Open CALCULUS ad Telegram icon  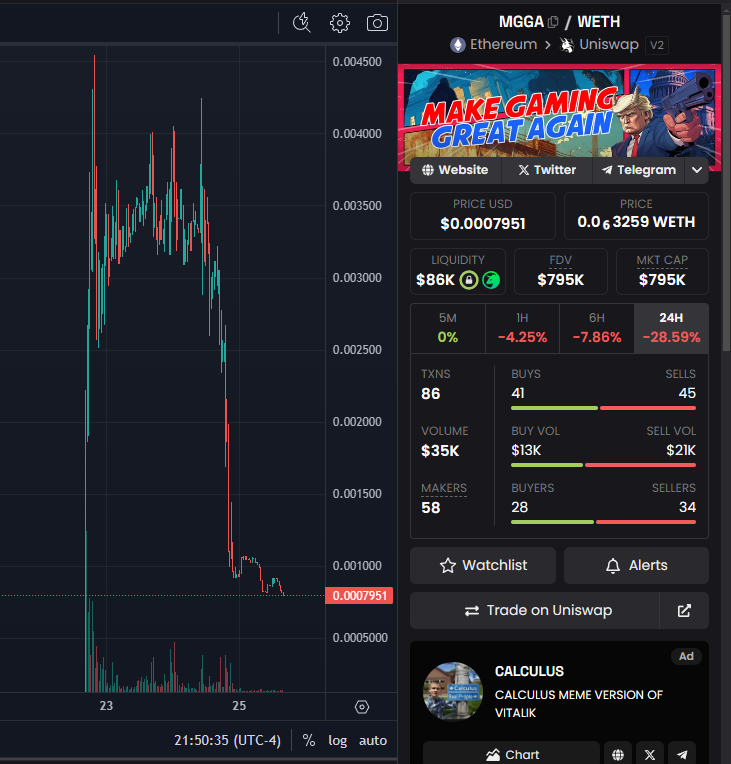tap(682, 755)
